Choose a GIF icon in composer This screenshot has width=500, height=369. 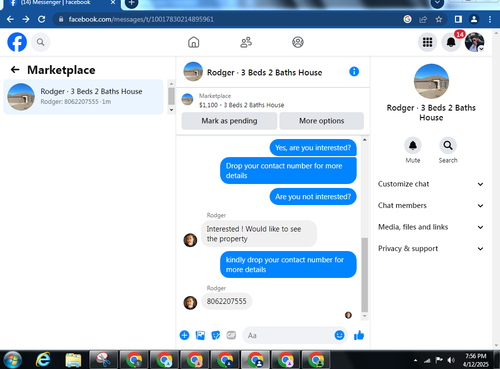[x=231, y=335]
